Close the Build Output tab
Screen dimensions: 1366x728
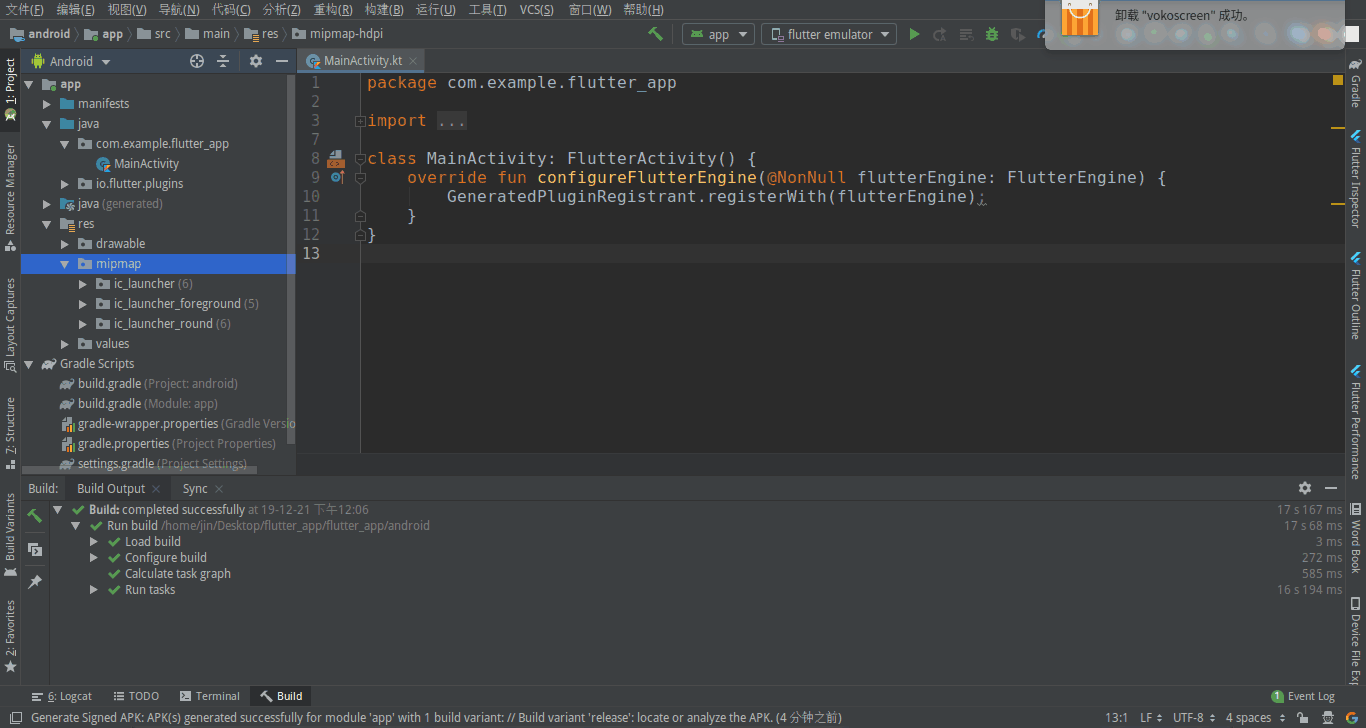156,489
